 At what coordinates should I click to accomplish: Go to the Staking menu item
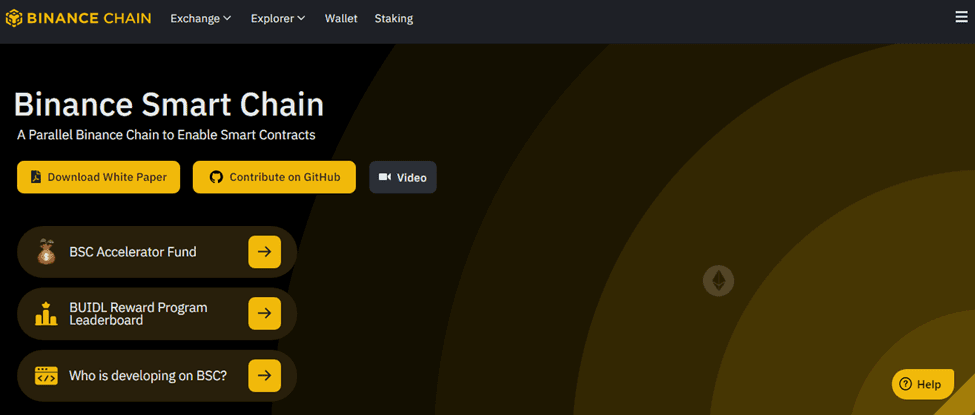coord(394,19)
